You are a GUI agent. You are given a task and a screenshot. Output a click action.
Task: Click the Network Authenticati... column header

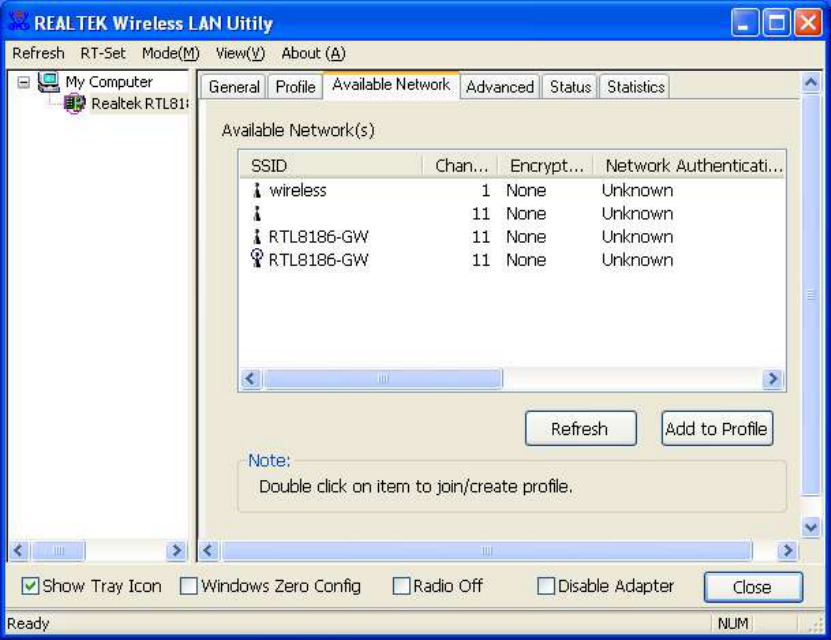689,165
